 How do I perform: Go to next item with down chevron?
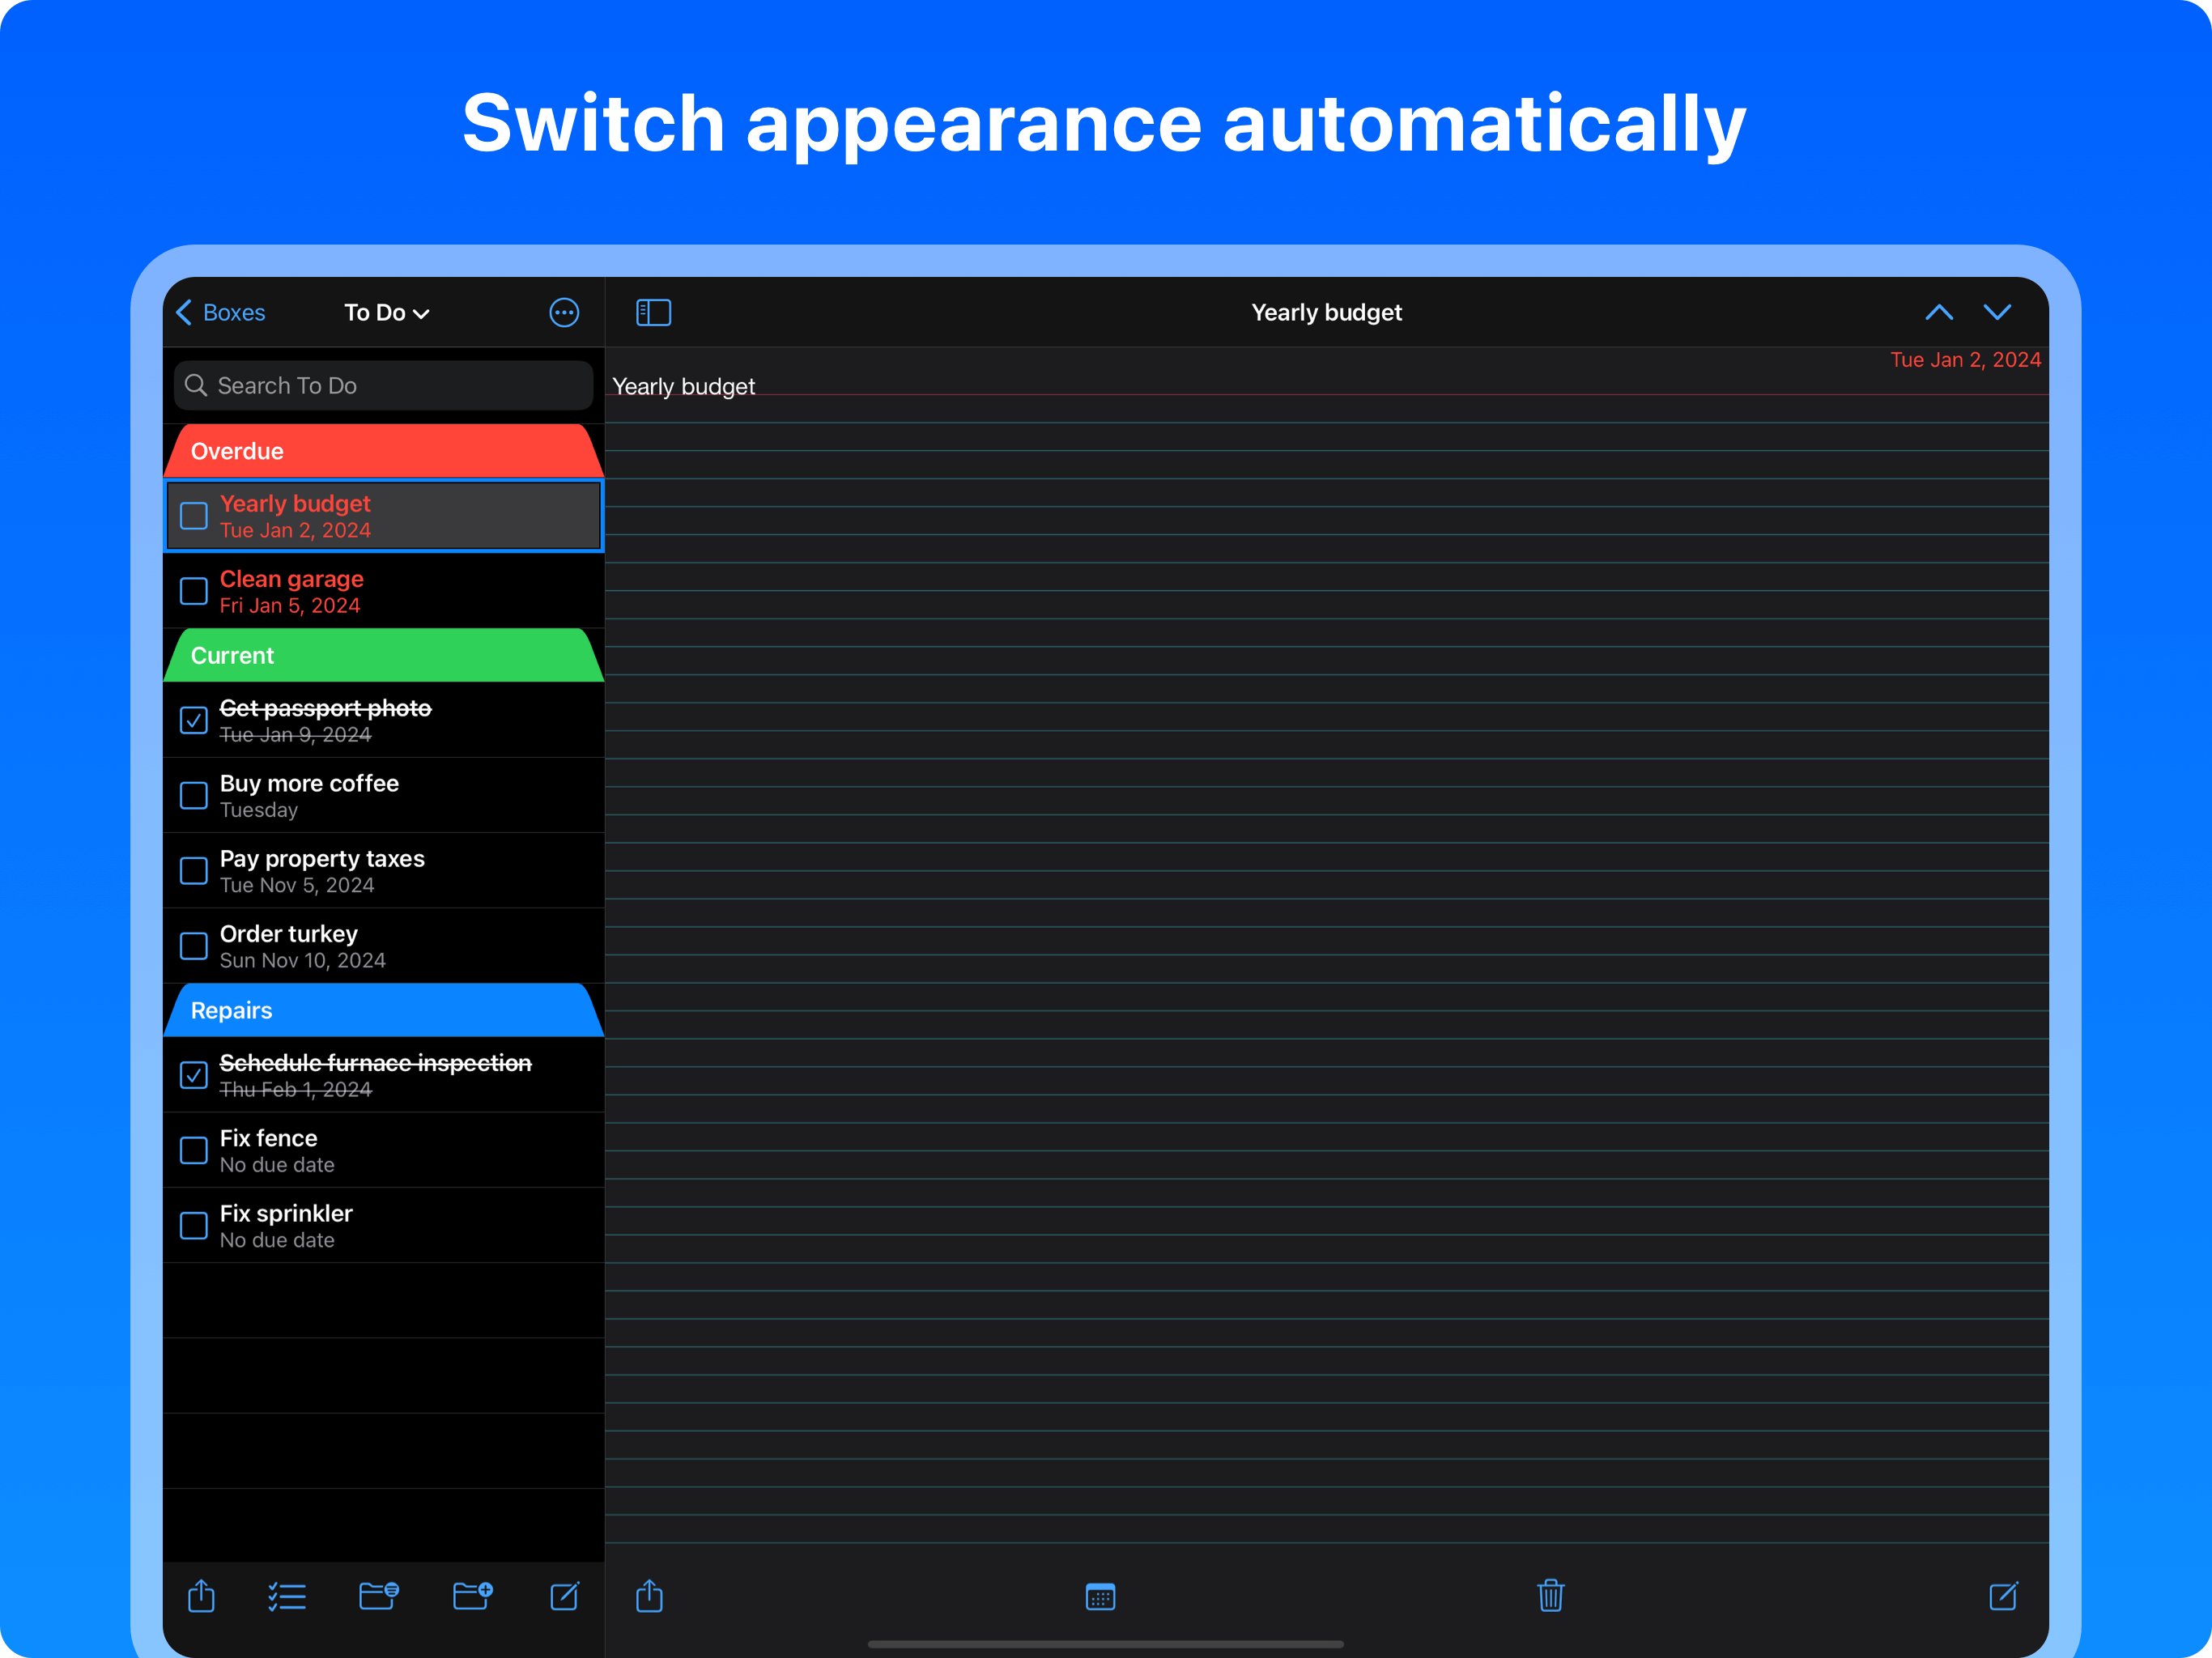(x=1997, y=313)
